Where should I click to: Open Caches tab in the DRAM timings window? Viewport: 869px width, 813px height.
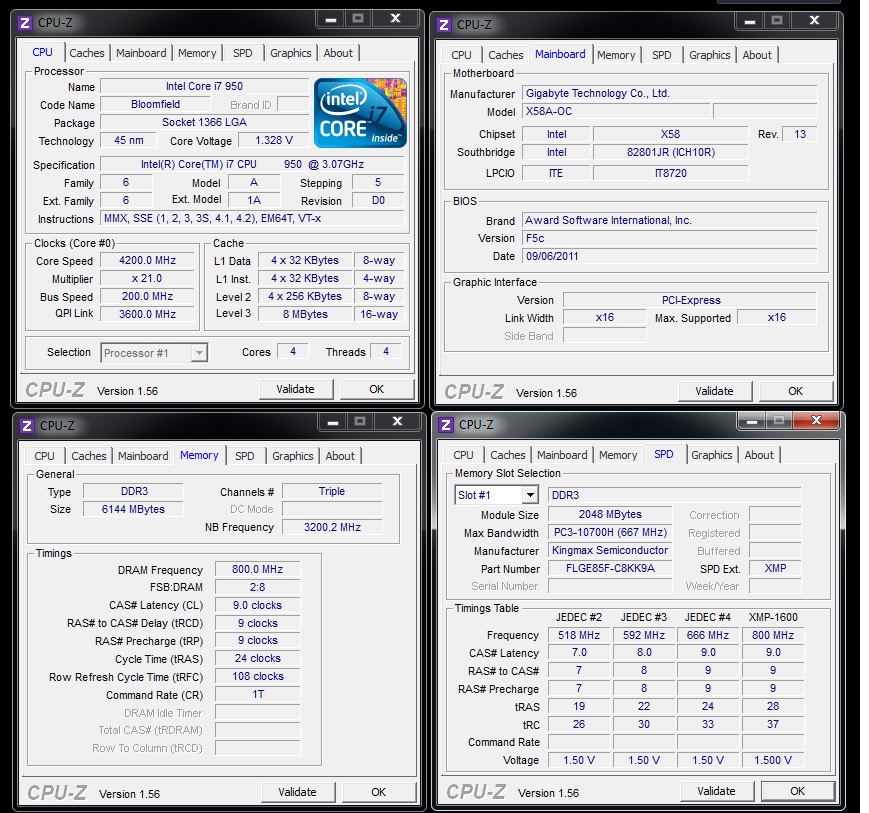[89, 456]
